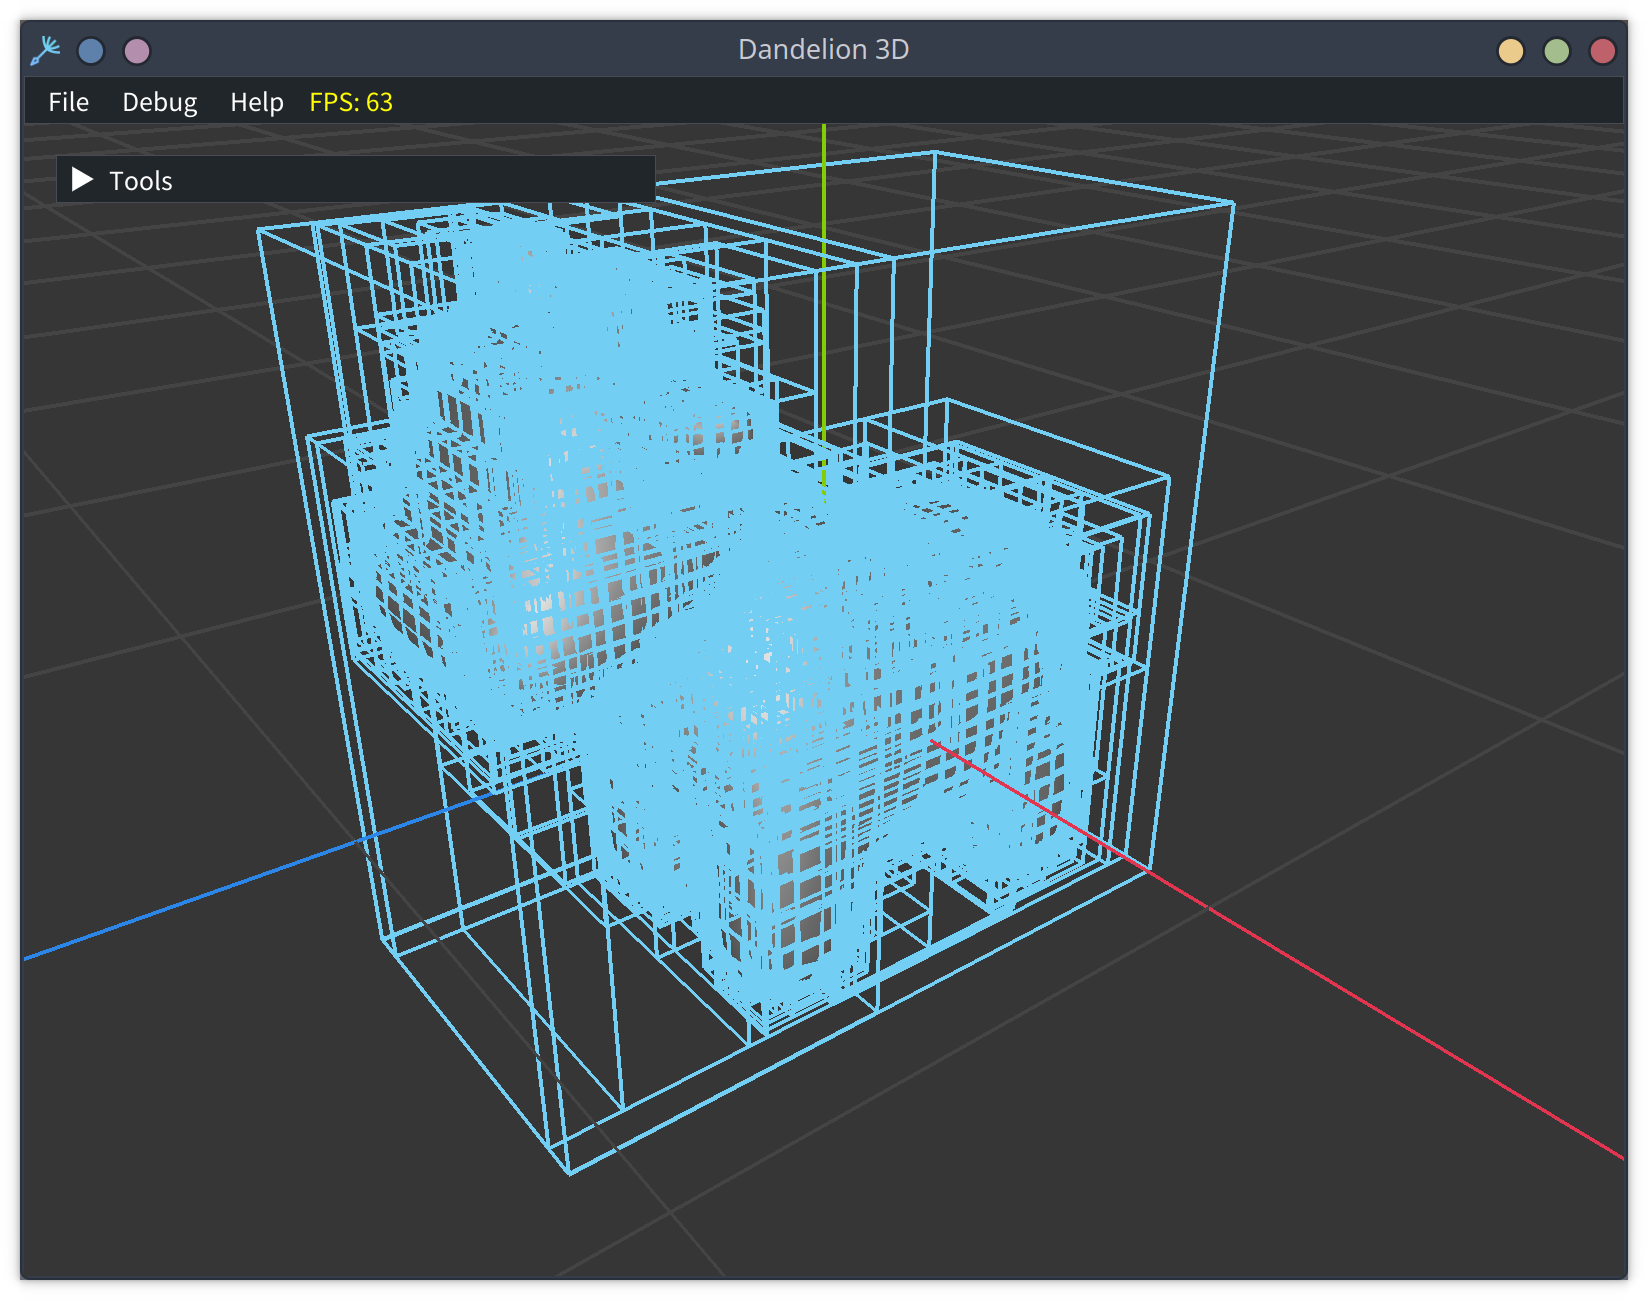Image resolution: width=1648 pixels, height=1300 pixels.
Task: Close window with the red circle button
Action: point(1602,51)
